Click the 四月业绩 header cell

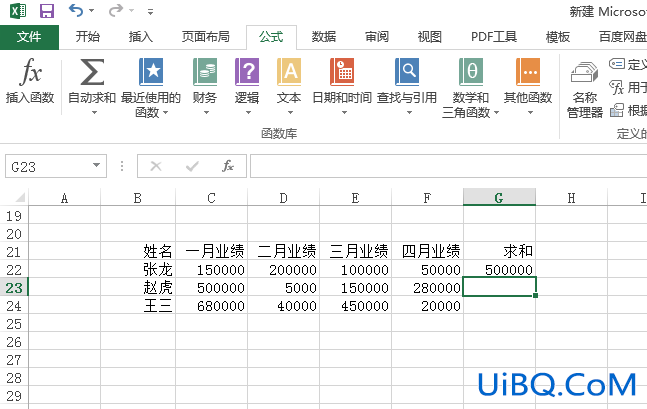pyautogui.click(x=427, y=251)
